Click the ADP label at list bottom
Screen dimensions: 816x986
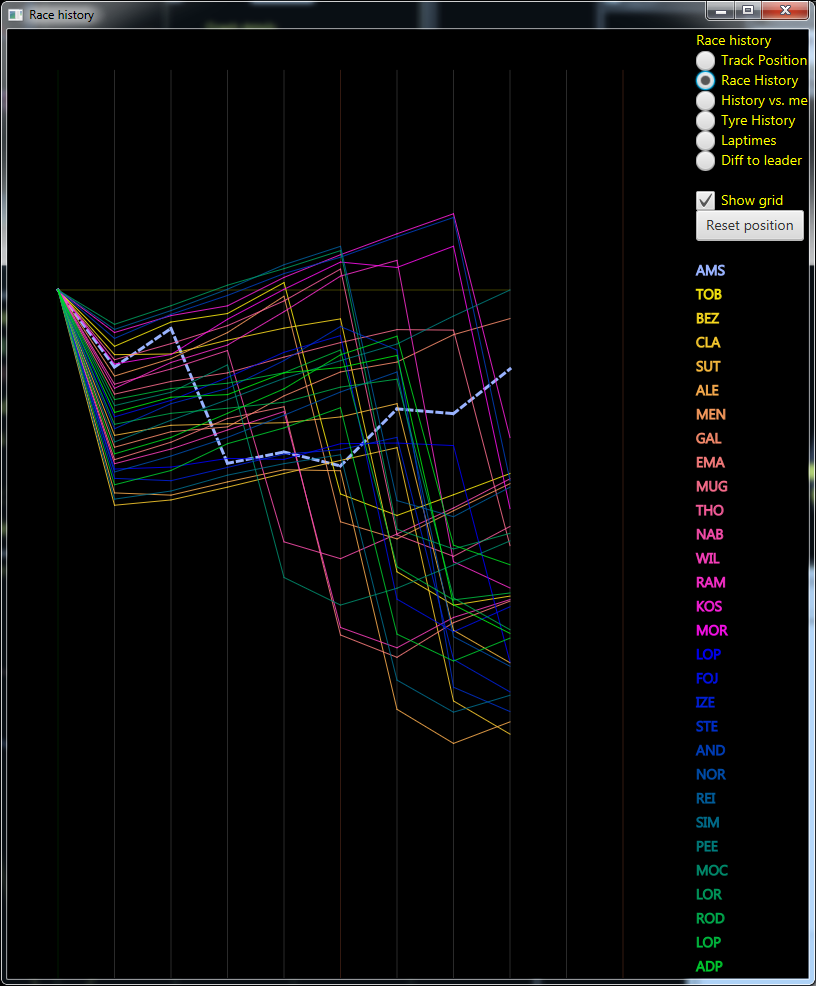(709, 966)
